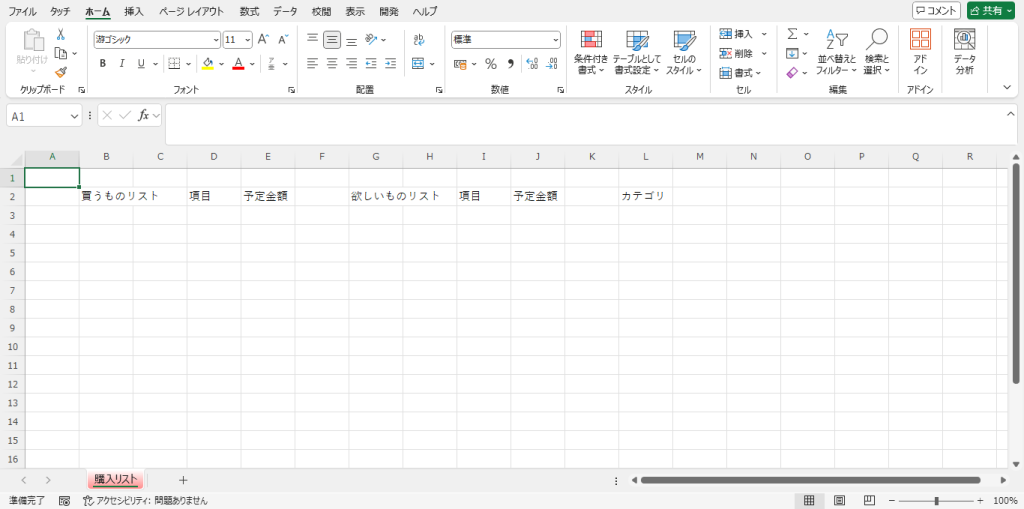This screenshot has width=1024, height=509.
Task: Click the Format Painter brush icon
Action: coord(61,72)
